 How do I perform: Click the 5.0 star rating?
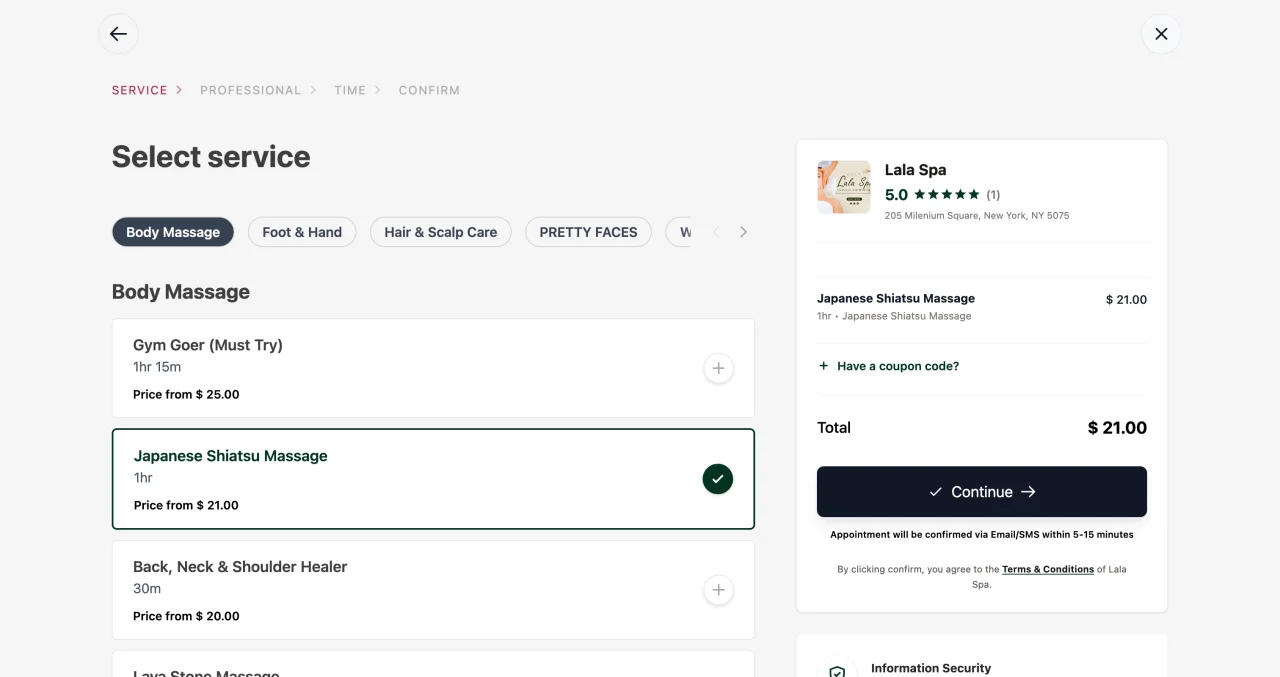(932, 195)
